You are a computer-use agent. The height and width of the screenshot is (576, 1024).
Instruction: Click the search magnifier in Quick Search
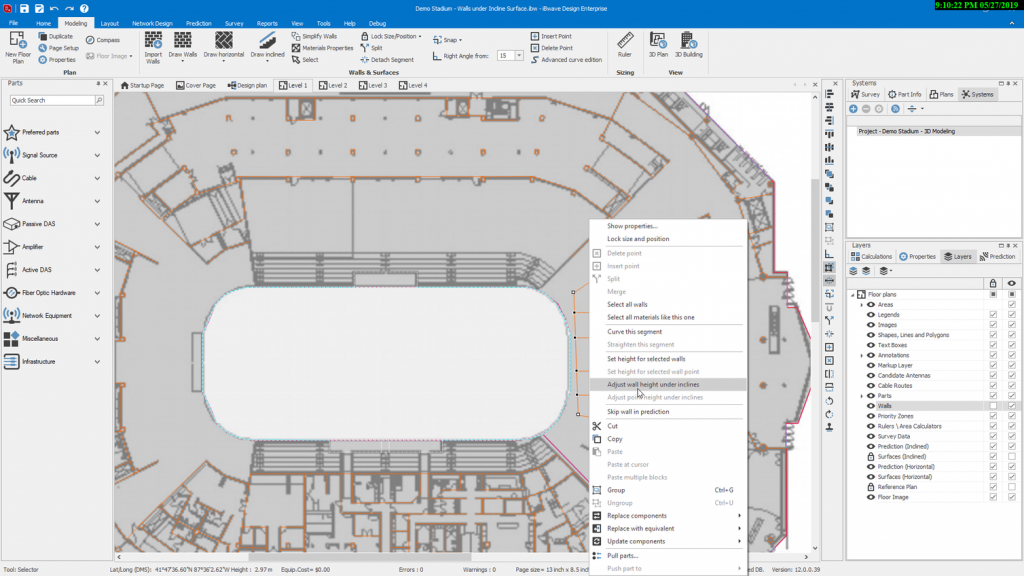click(x=99, y=100)
